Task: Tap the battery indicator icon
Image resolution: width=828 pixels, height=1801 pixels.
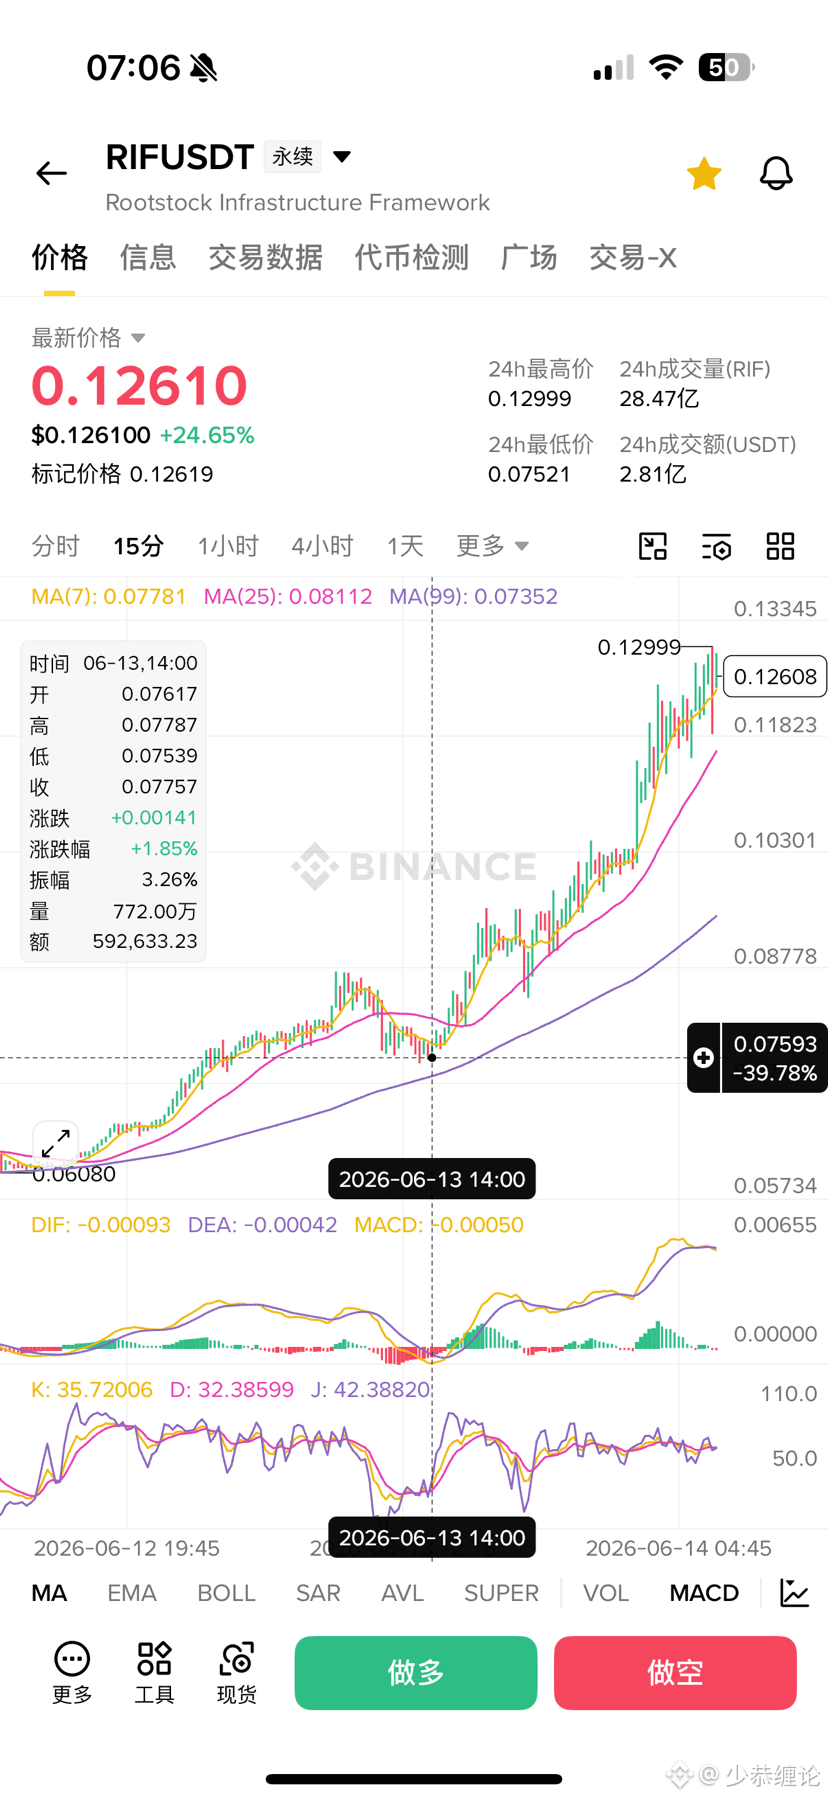Action: (x=726, y=67)
